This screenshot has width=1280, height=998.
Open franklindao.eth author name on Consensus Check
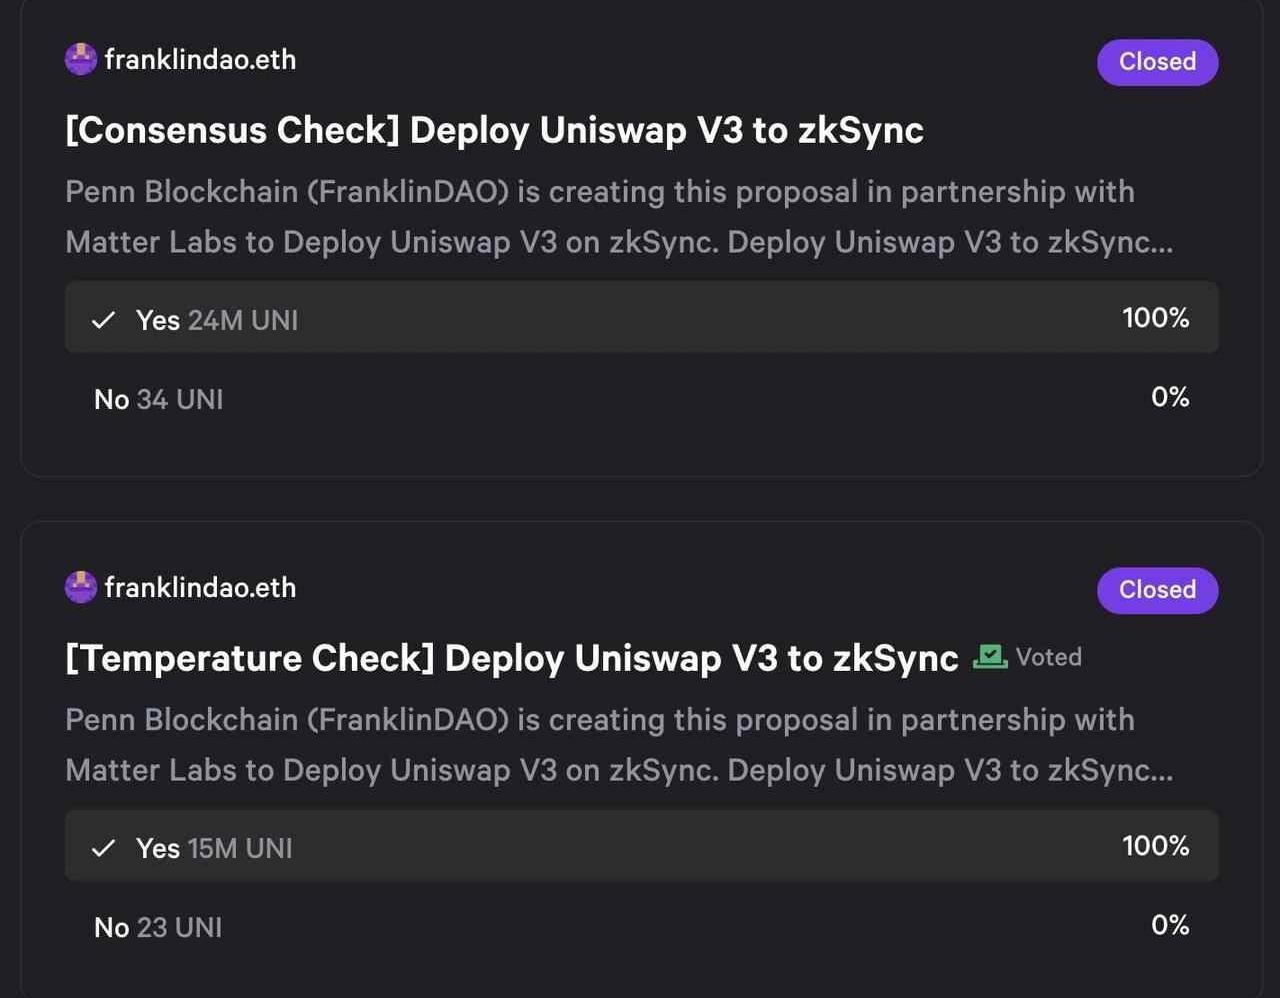pyautogui.click(x=200, y=59)
